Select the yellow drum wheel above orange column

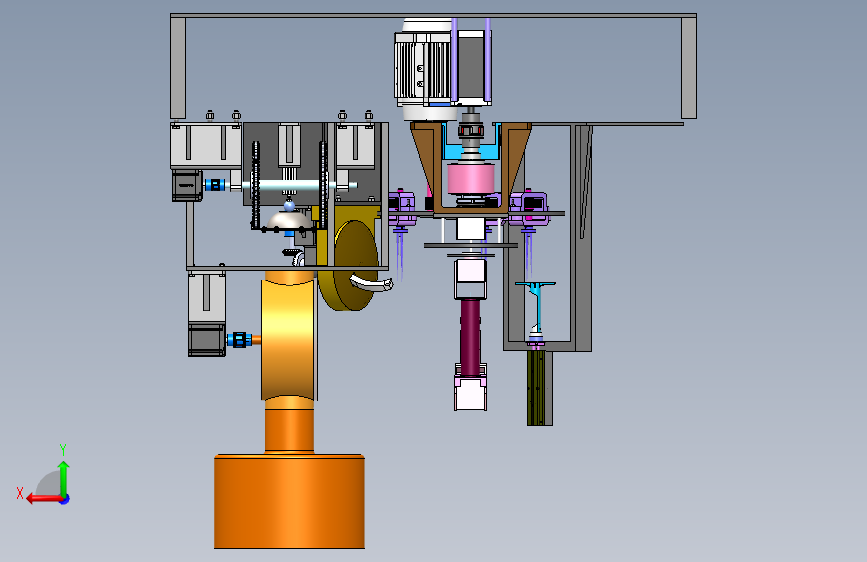289,340
